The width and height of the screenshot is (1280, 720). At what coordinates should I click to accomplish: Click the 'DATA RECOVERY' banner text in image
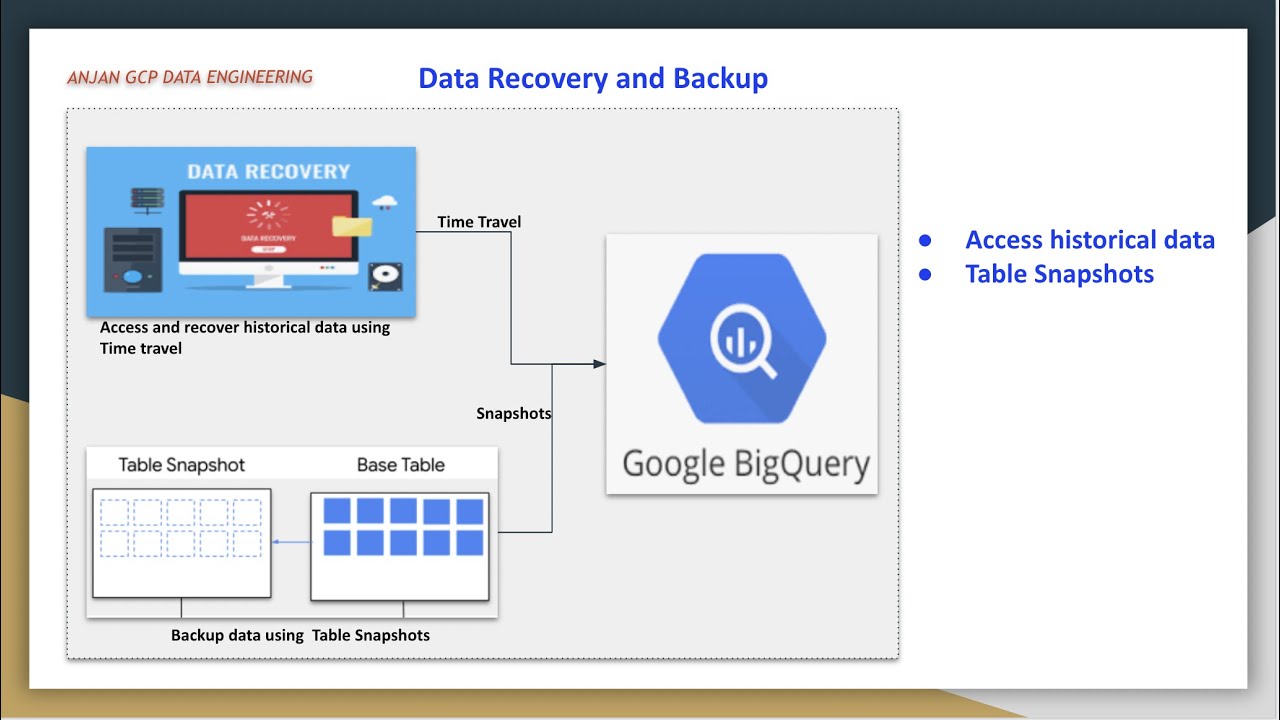pyautogui.click(x=269, y=171)
